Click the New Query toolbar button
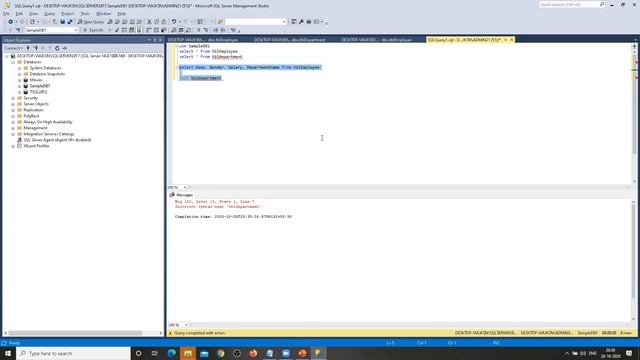The width and height of the screenshot is (640, 360). click(x=91, y=22)
